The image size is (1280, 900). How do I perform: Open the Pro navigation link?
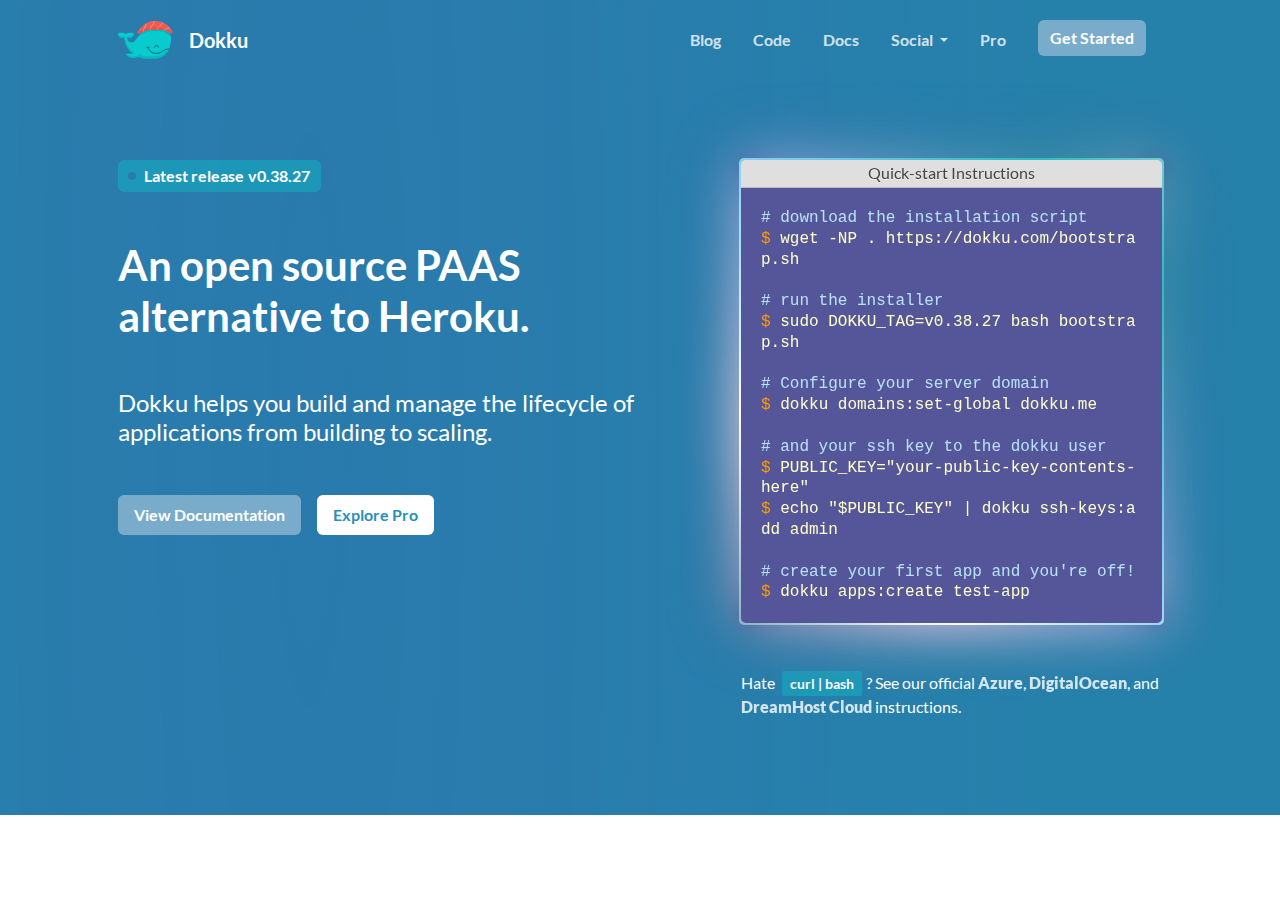coord(993,40)
